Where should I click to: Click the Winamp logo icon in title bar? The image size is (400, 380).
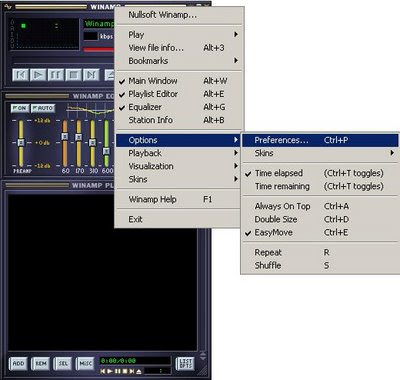[7, 6]
